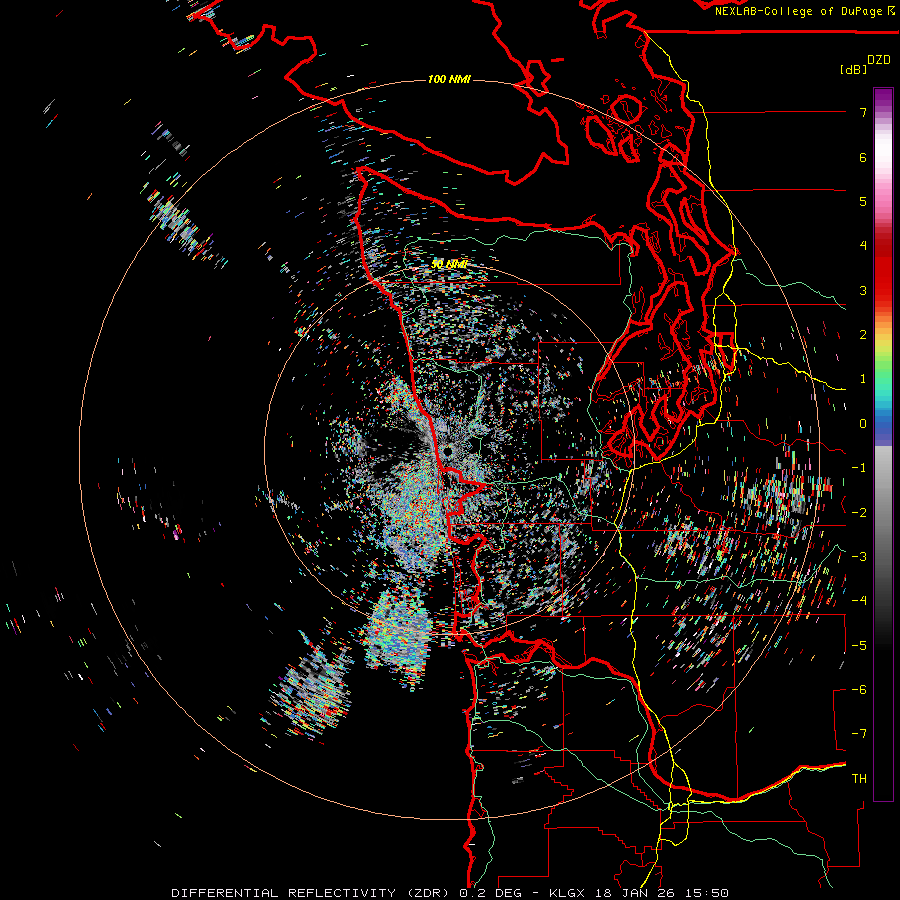Screen dimensions: 900x900
Task: Click the "TH" threshold label on scale
Action: point(859,779)
